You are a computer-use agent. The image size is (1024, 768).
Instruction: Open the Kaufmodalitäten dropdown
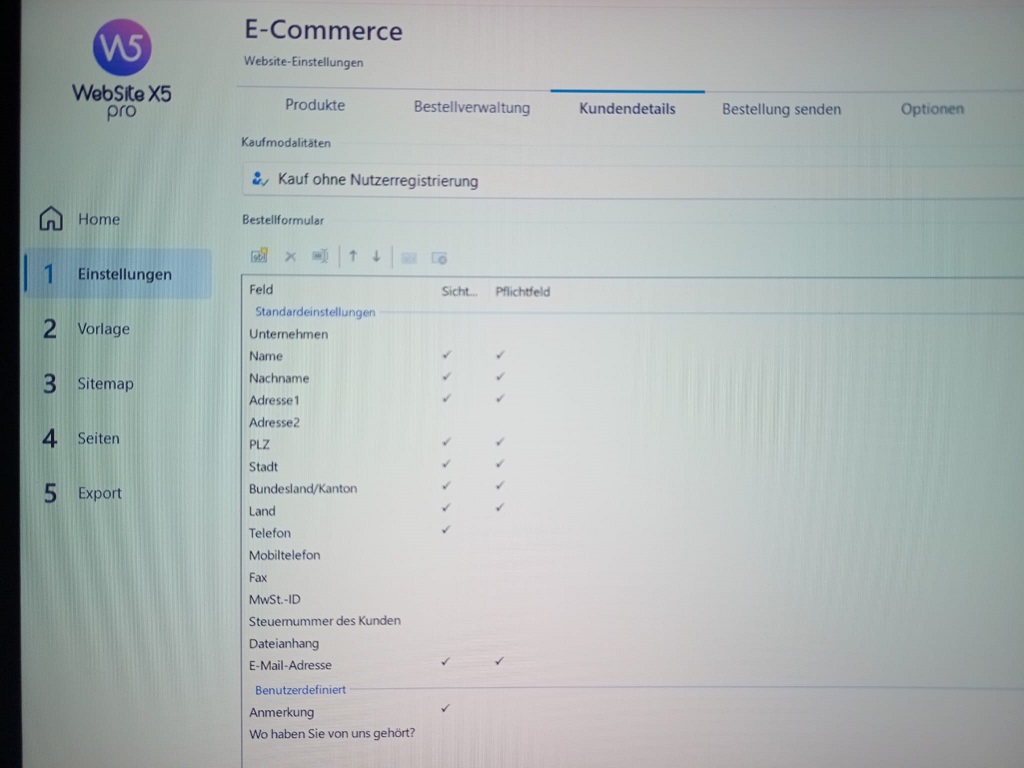(630, 181)
